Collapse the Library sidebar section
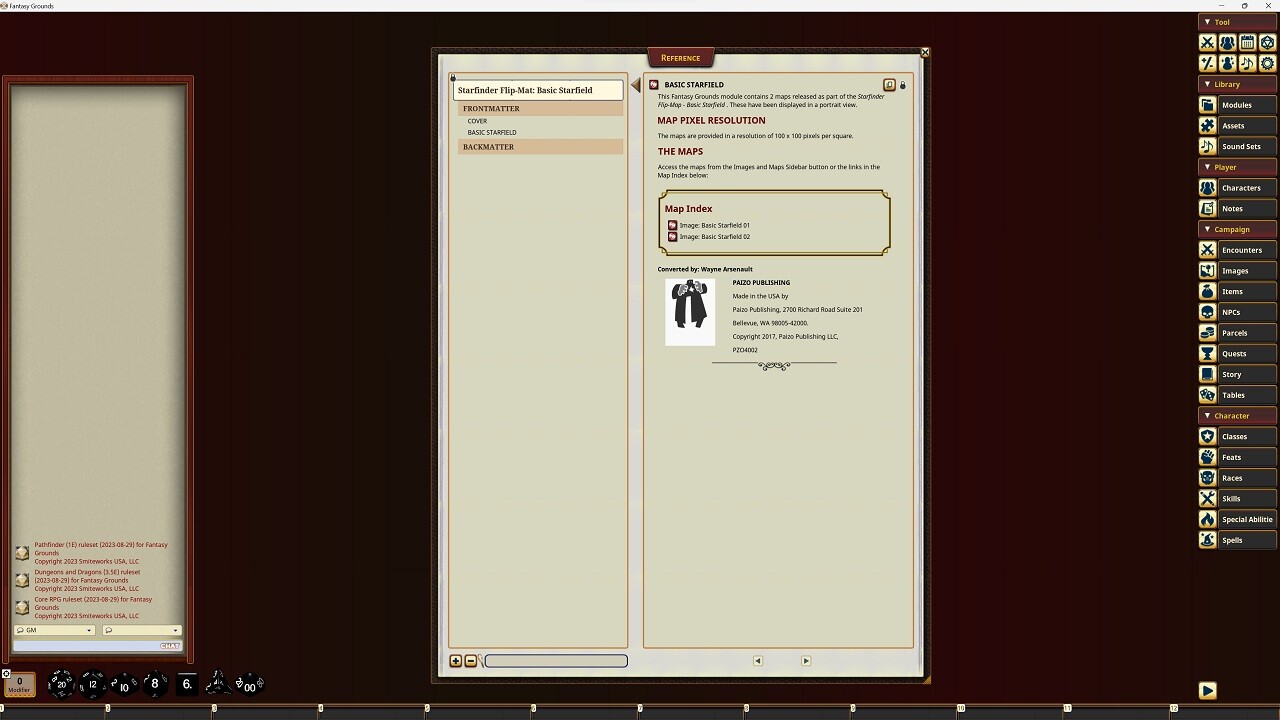1280x720 pixels. pyautogui.click(x=1209, y=84)
